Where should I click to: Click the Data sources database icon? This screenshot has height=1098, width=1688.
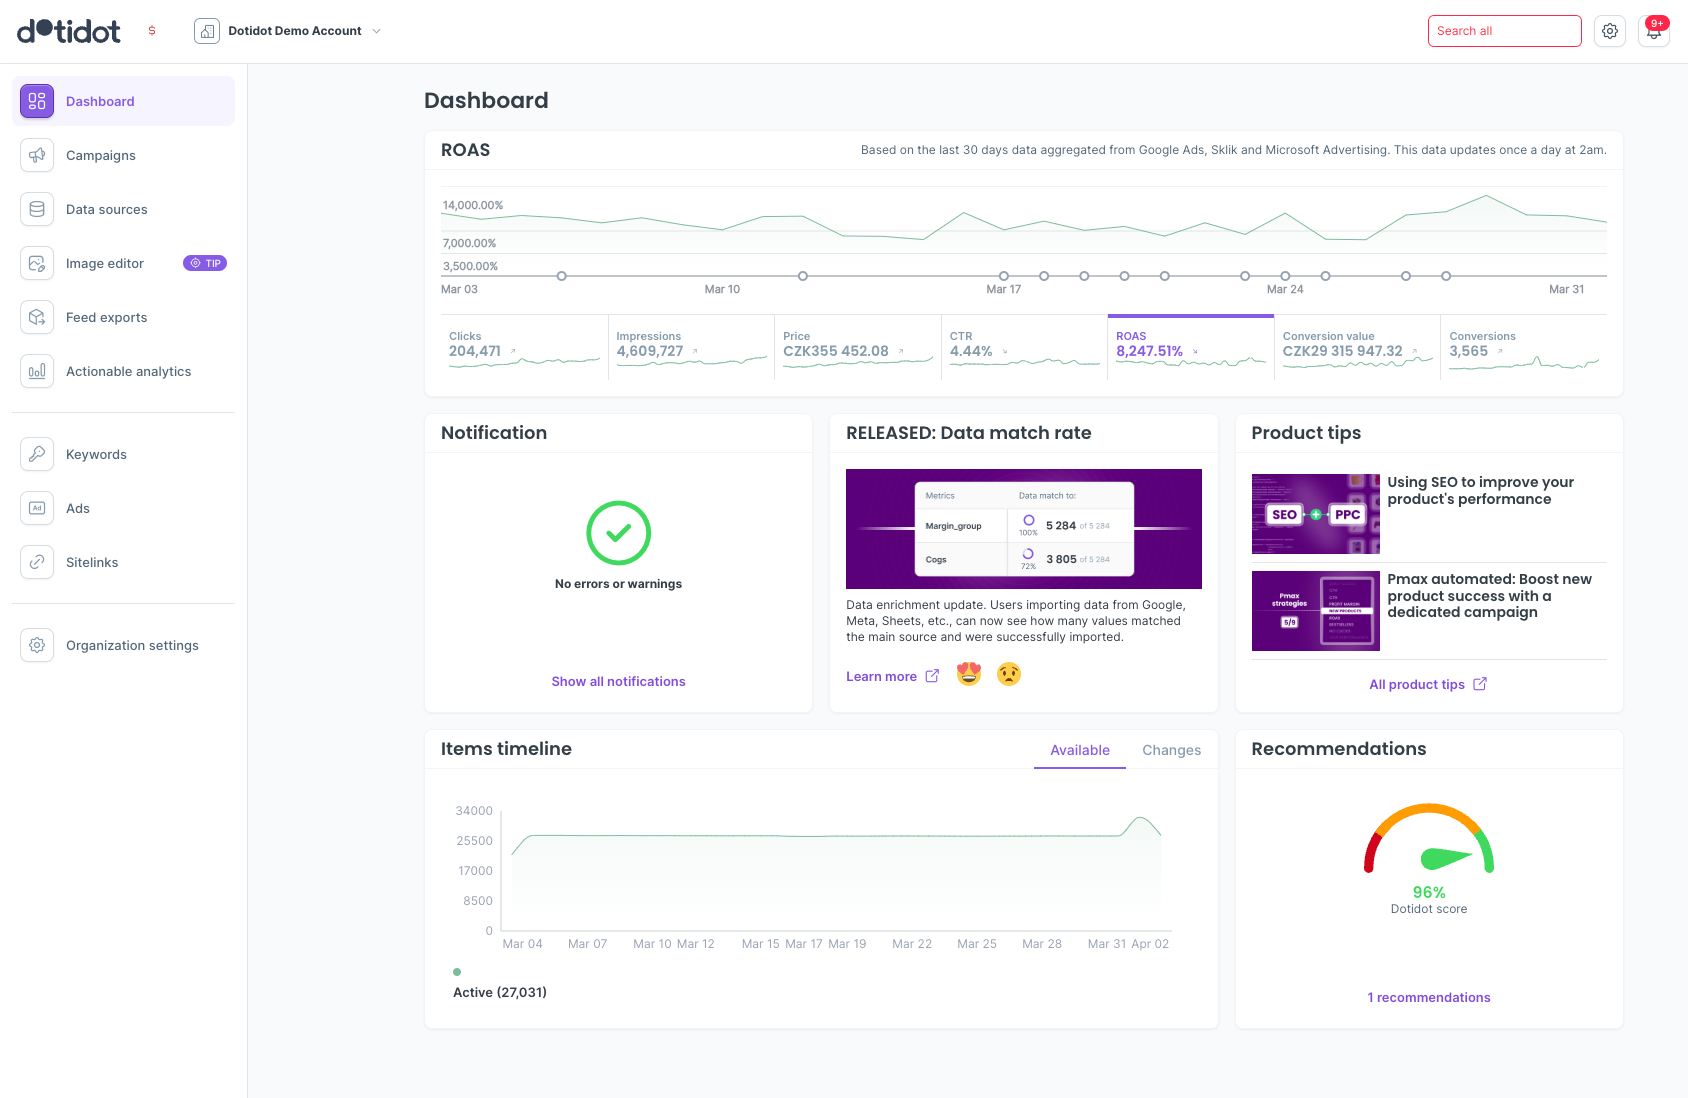pos(37,209)
